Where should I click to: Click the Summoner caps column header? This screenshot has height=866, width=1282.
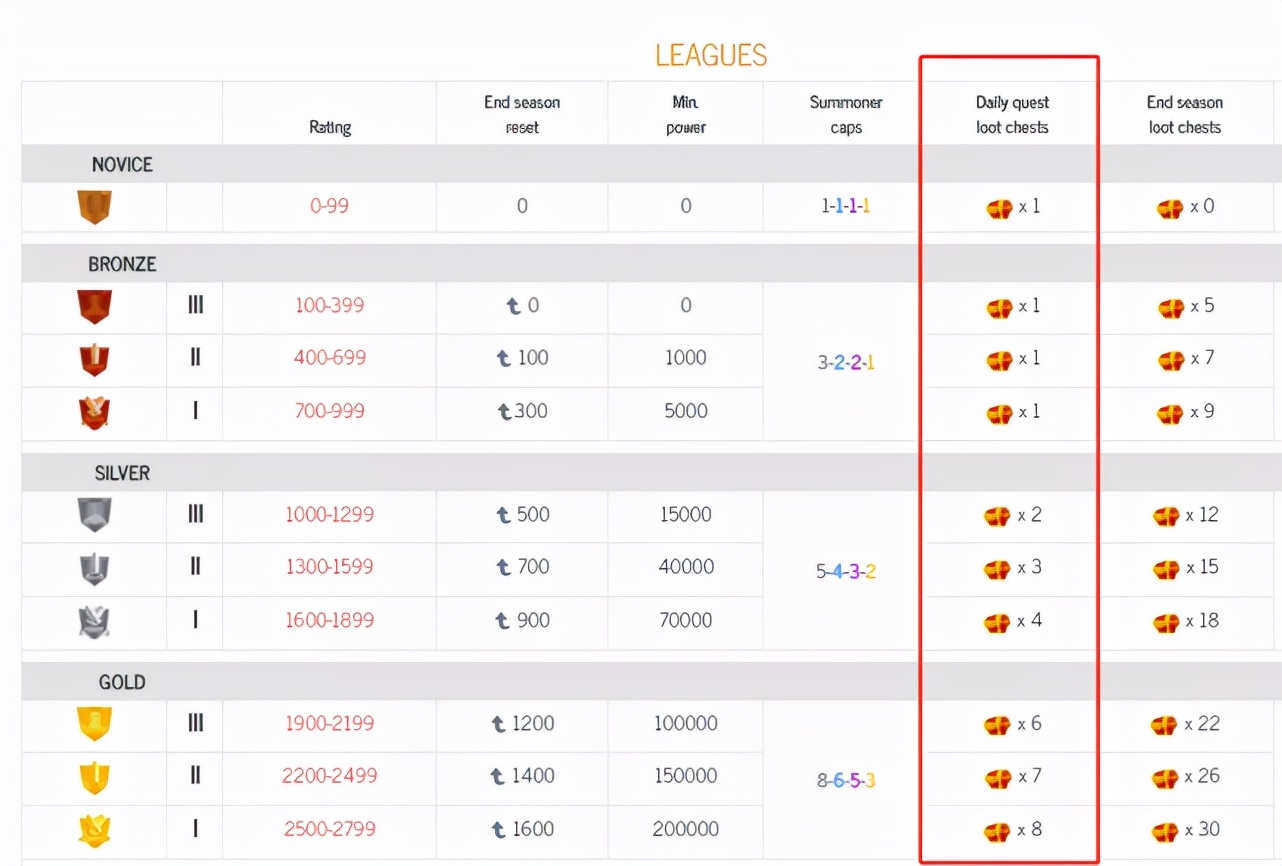click(846, 114)
